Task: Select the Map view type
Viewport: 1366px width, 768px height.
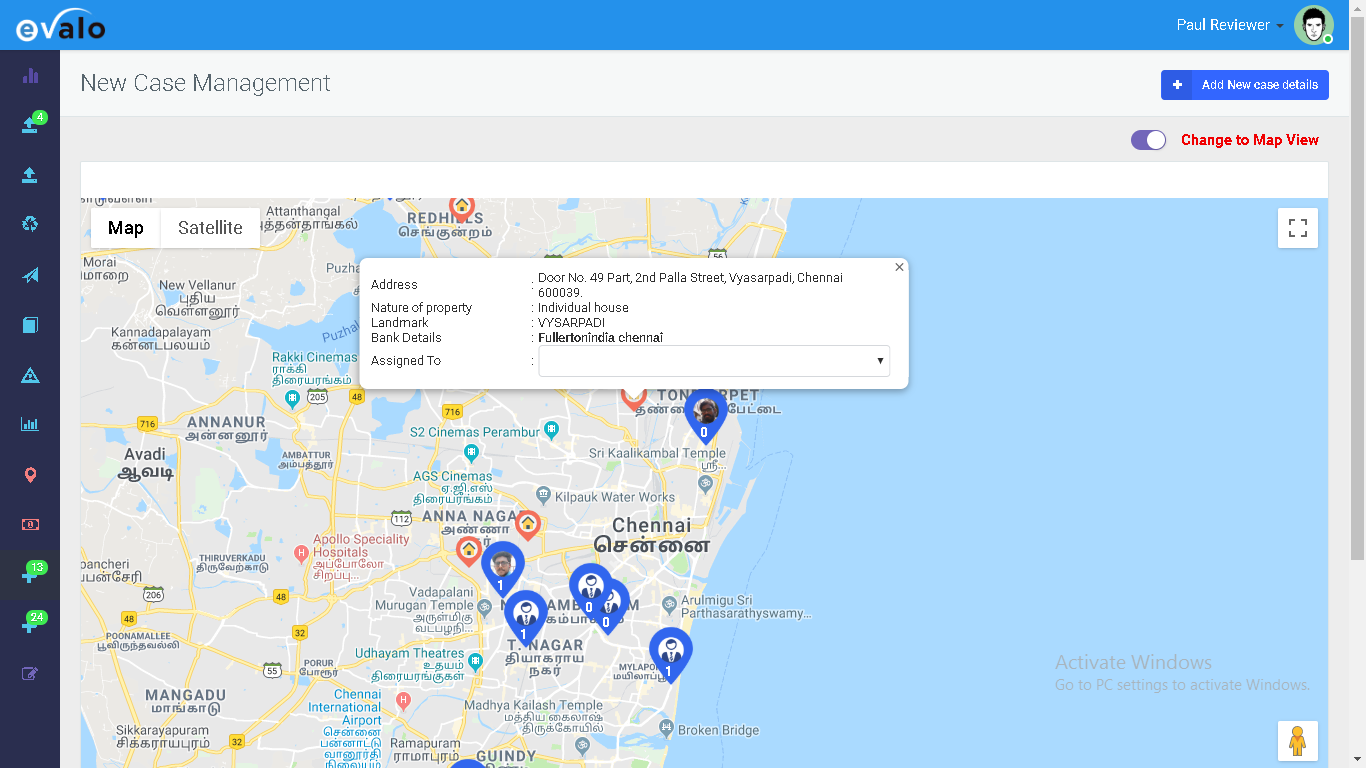Action: (126, 228)
